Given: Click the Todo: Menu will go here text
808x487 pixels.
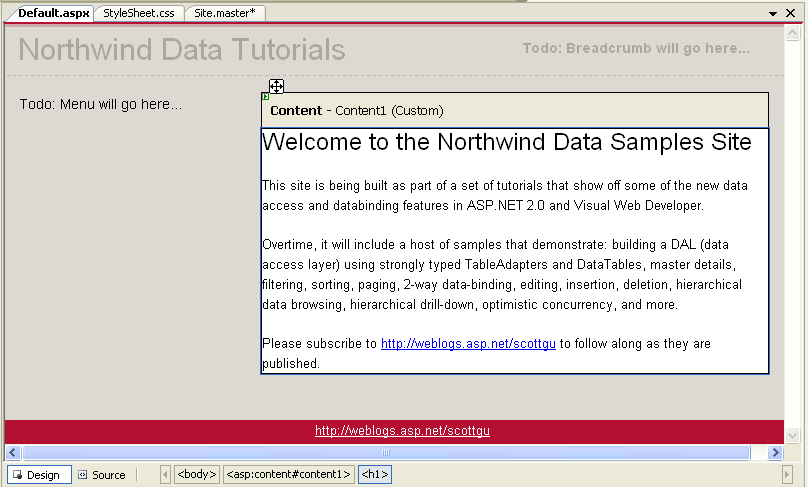Looking at the screenshot, I should coord(100,105).
